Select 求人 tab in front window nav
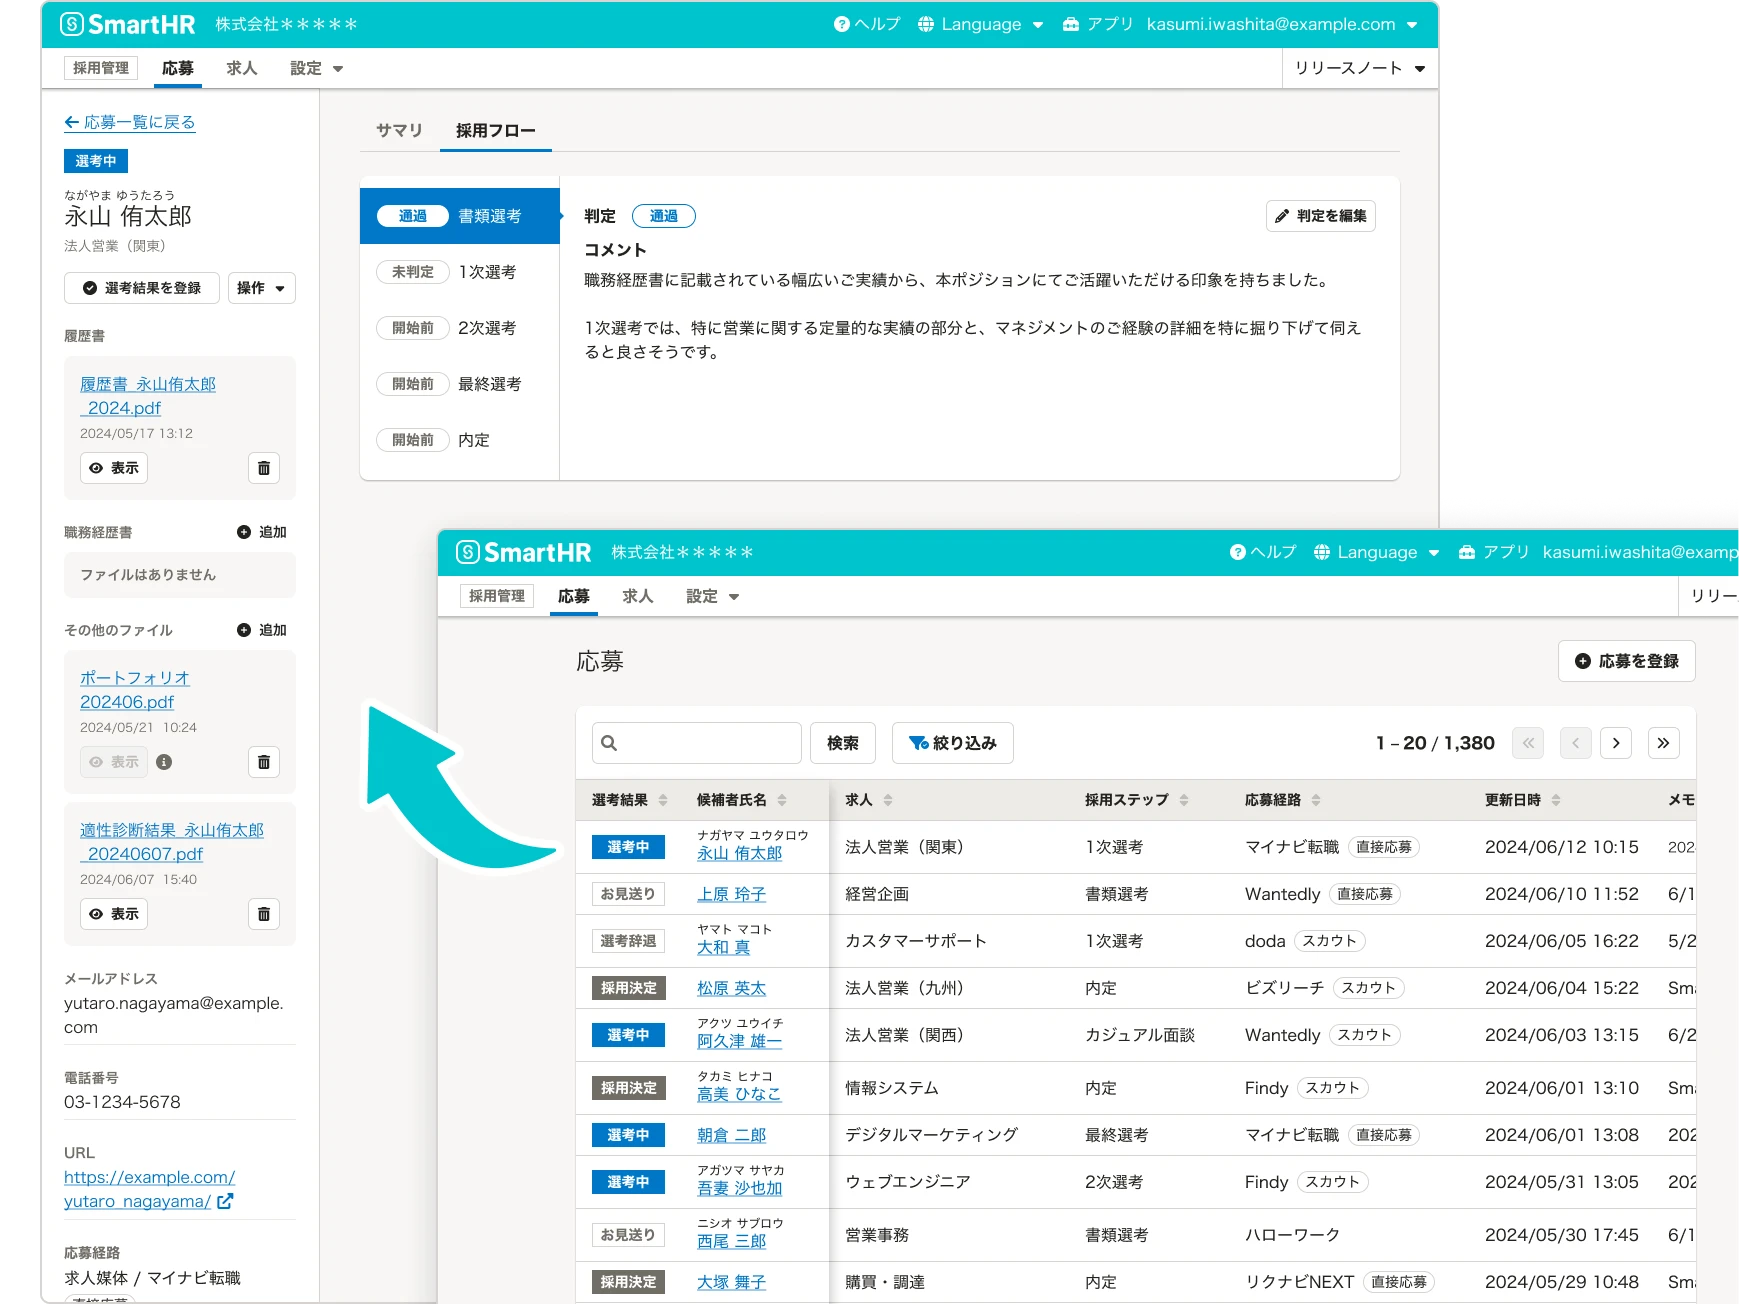Screen dimensions: 1739x1304 637,596
